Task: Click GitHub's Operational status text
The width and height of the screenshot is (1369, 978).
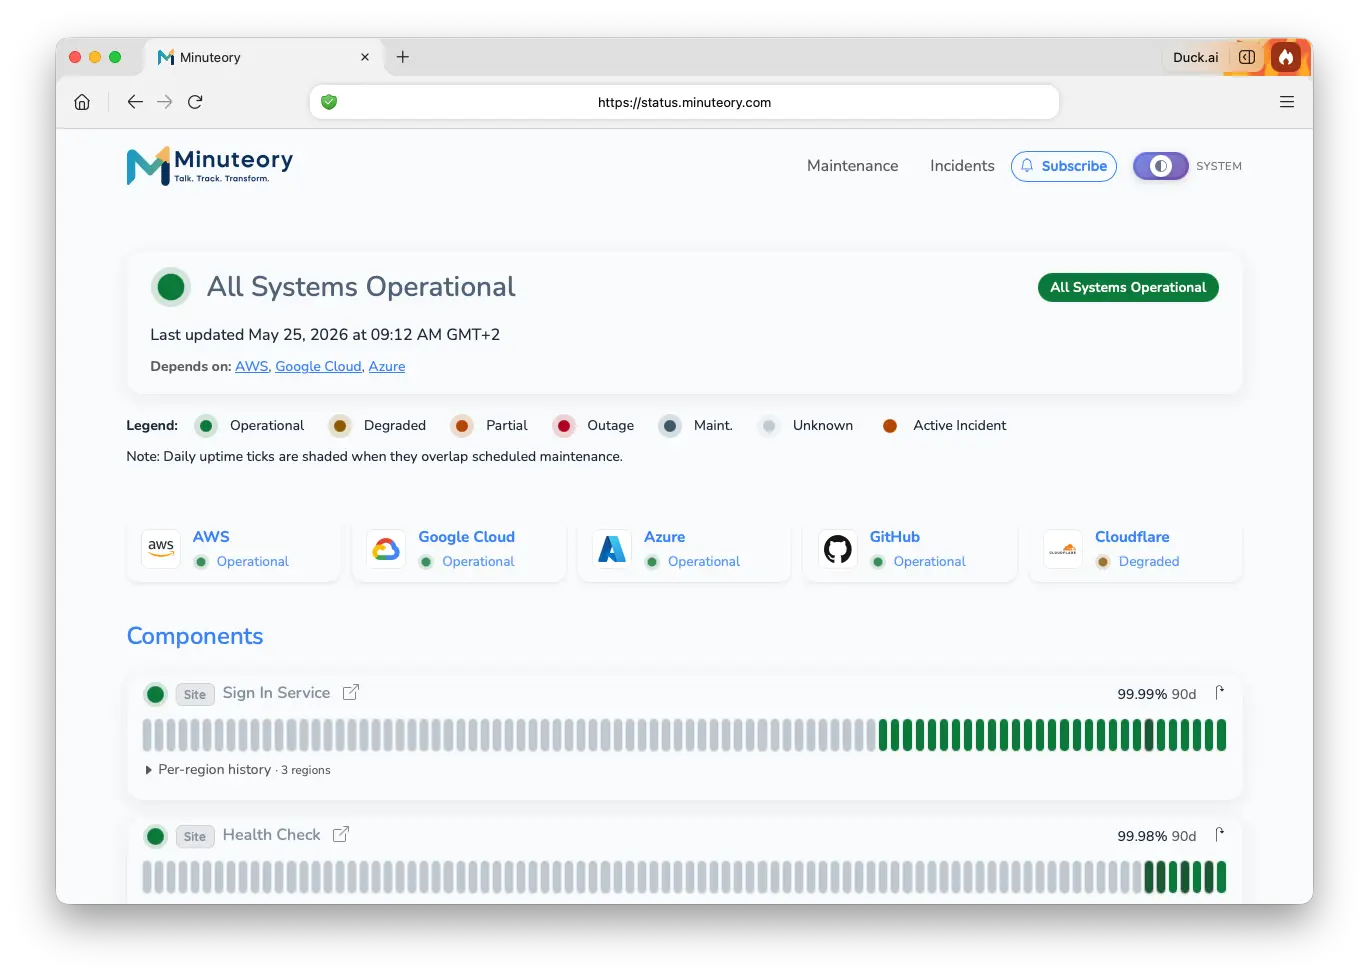Action: 930,562
